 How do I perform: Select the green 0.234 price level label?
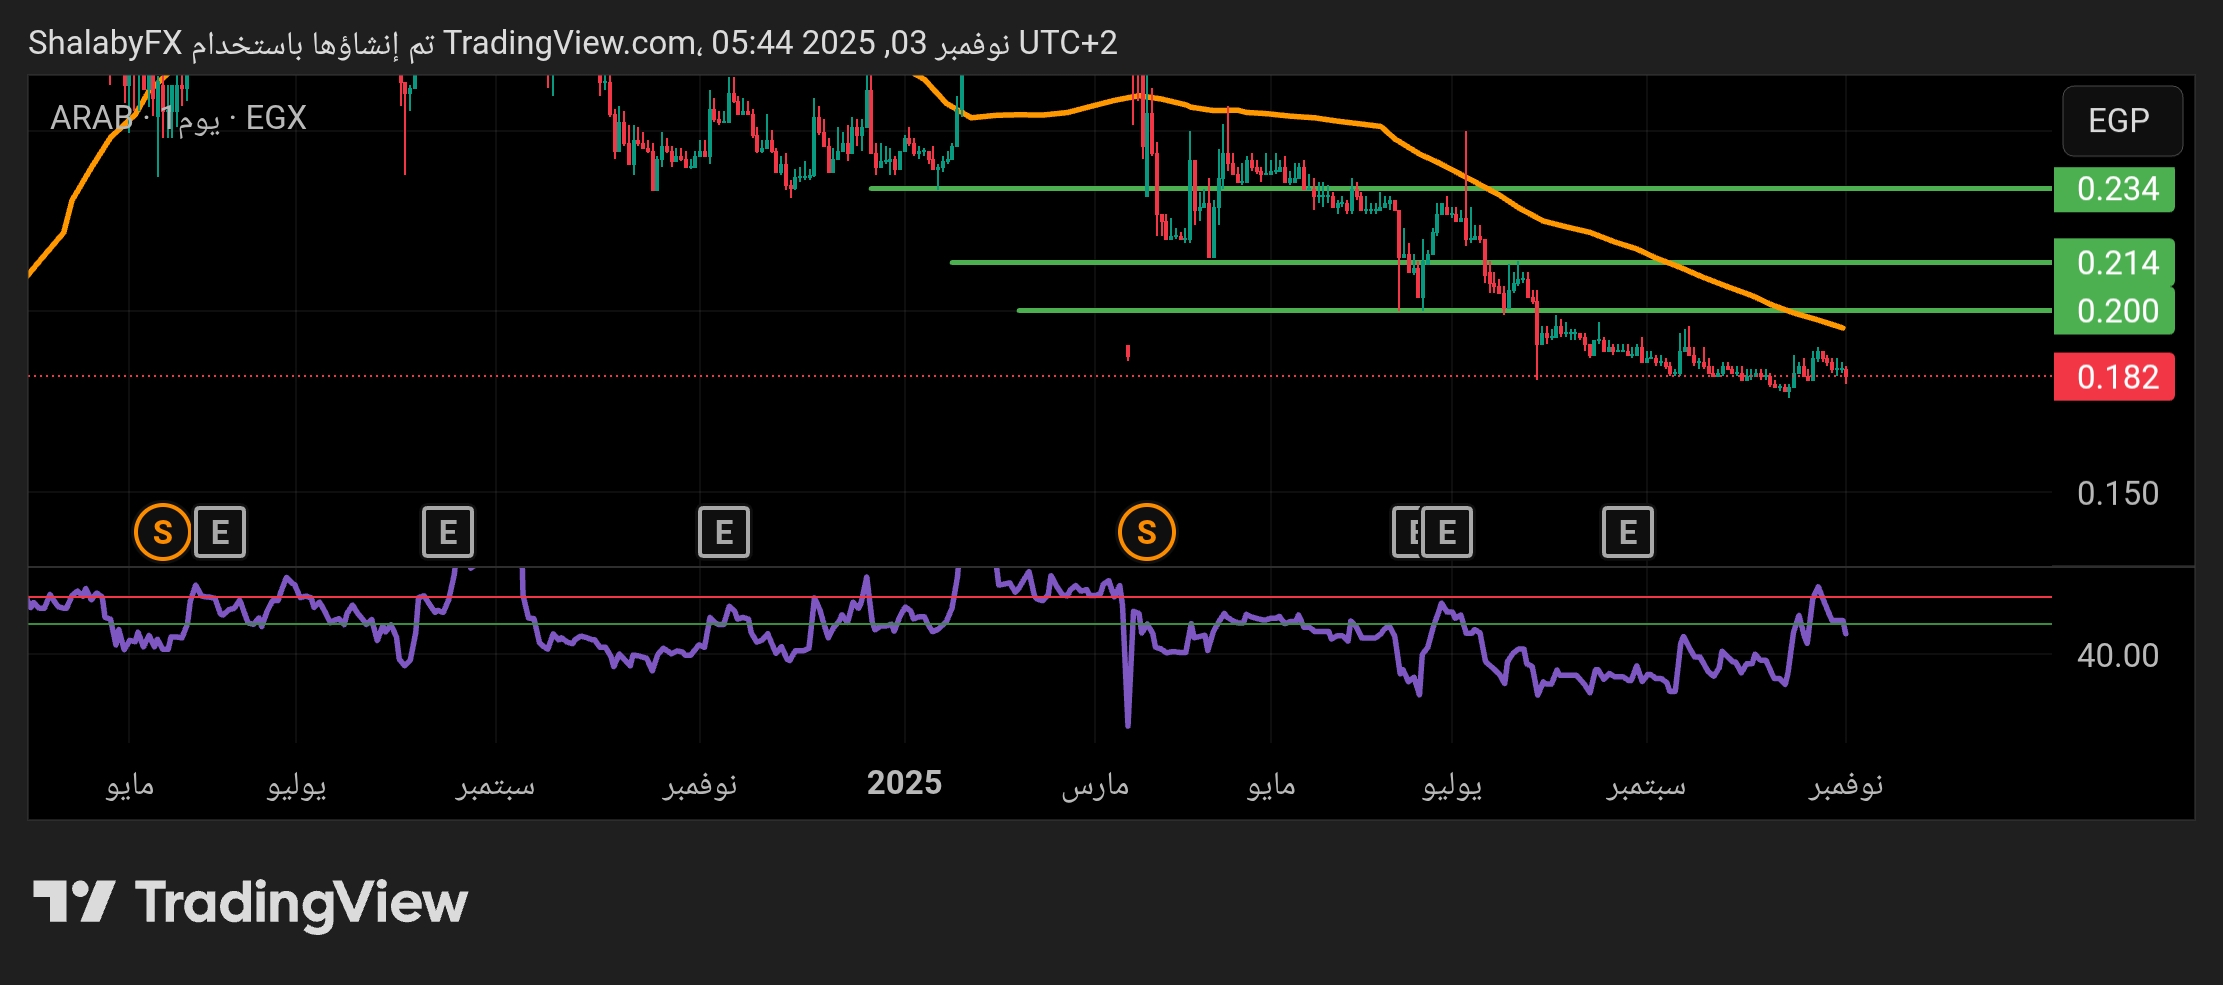click(x=2114, y=189)
